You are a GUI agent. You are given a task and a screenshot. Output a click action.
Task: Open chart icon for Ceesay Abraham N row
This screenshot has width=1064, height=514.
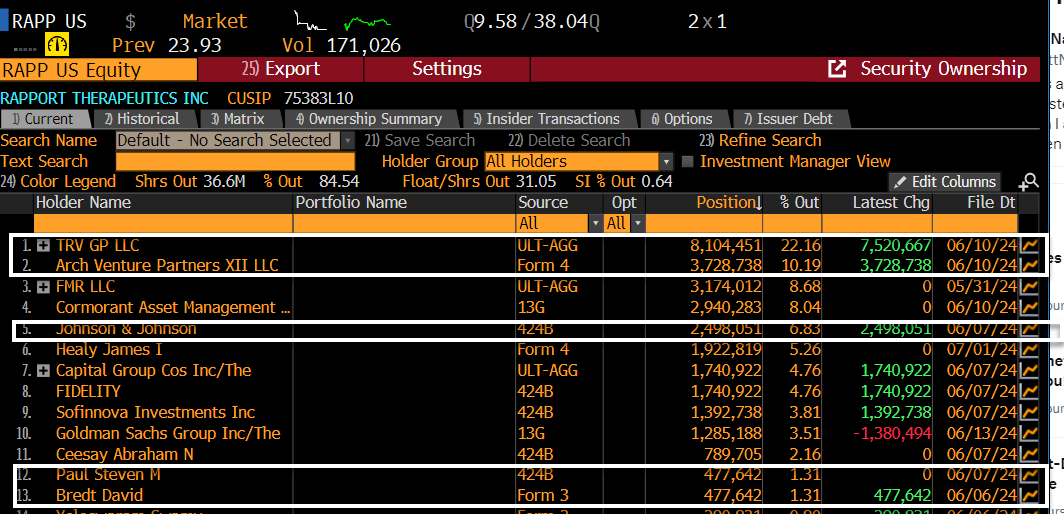point(1029,454)
